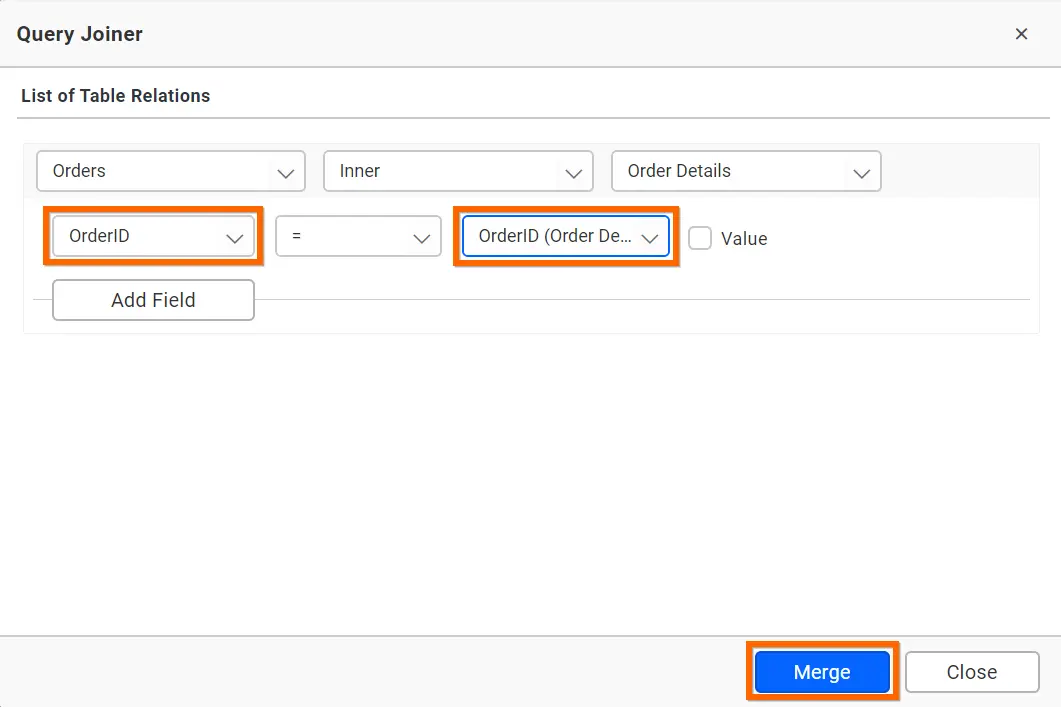
Task: Click the chevron on the equals operator selector
Action: [x=421, y=236]
